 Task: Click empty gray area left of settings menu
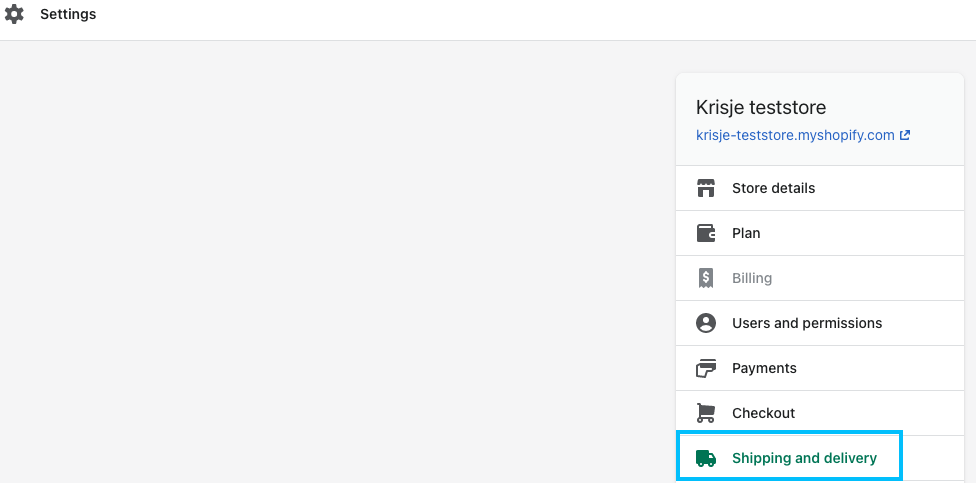336,261
